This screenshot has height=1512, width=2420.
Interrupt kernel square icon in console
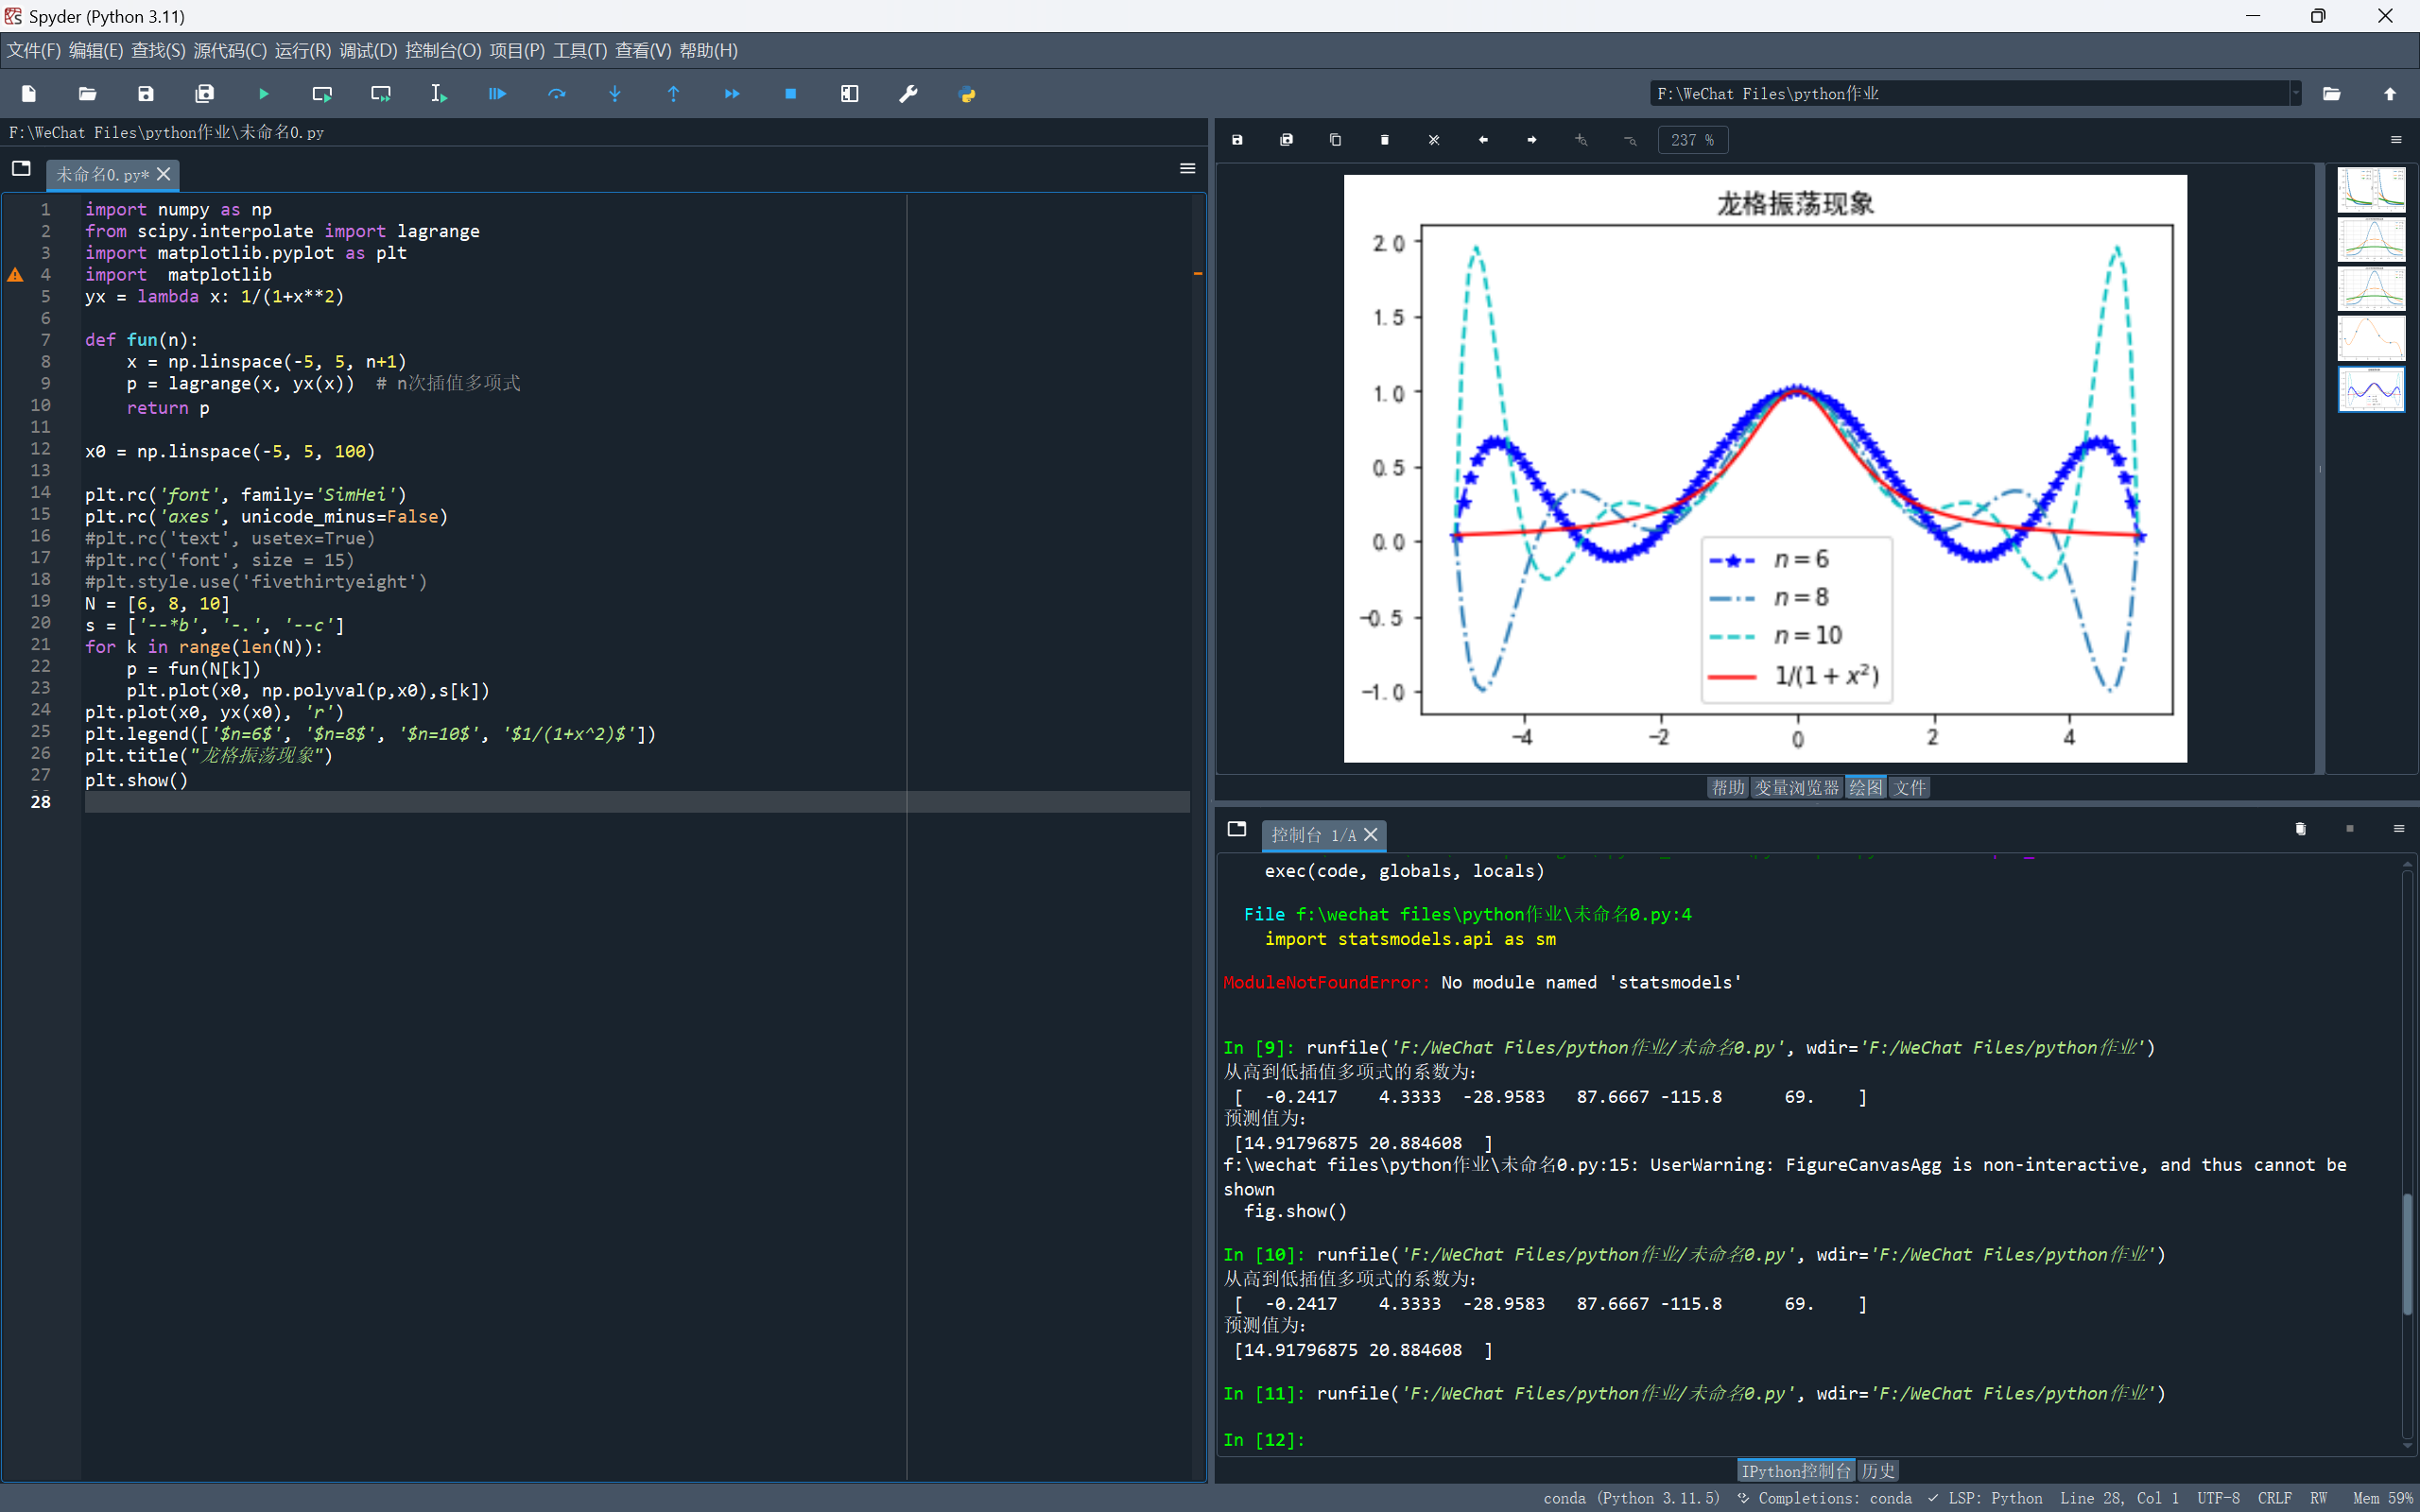point(2350,829)
